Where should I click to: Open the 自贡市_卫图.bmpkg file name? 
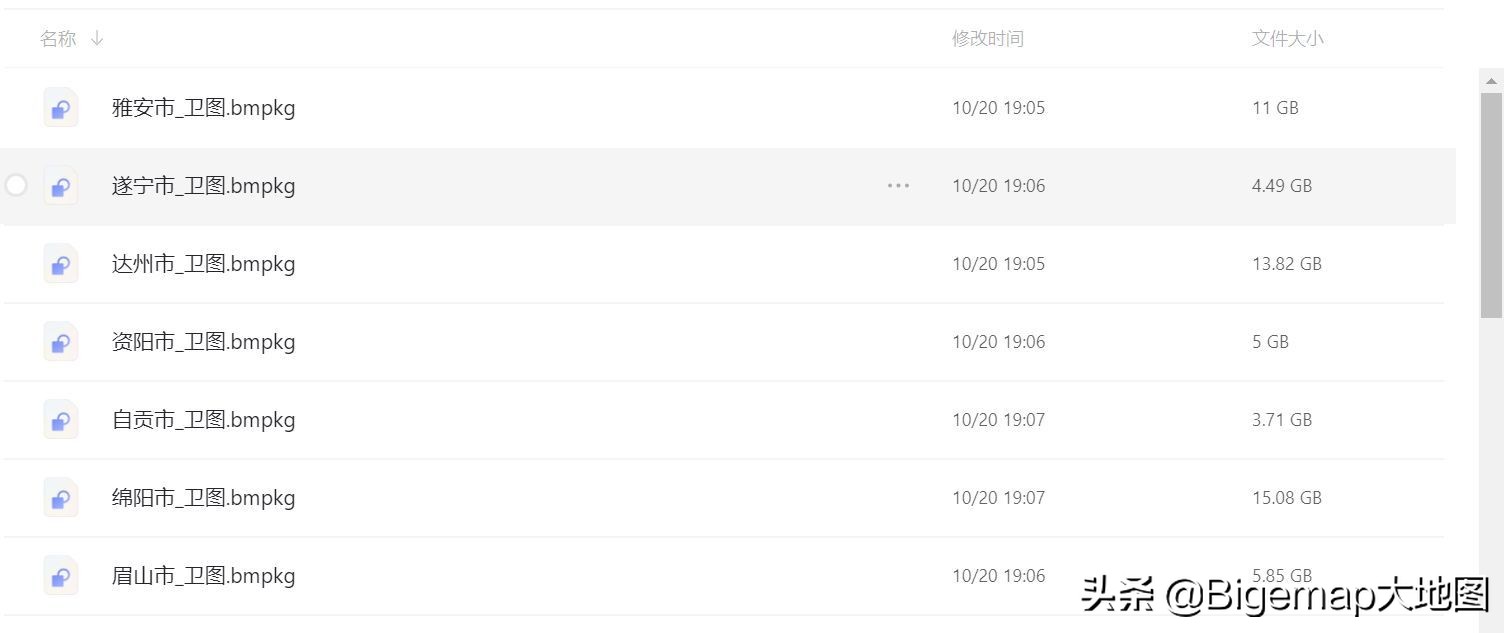coord(203,420)
